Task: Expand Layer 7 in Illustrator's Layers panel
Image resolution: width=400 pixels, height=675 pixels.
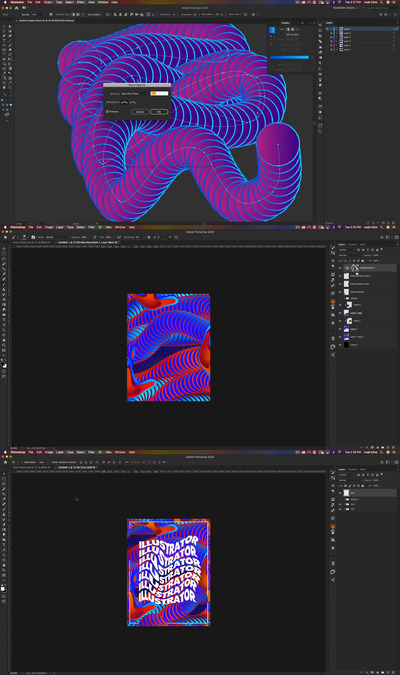Action: click(337, 29)
